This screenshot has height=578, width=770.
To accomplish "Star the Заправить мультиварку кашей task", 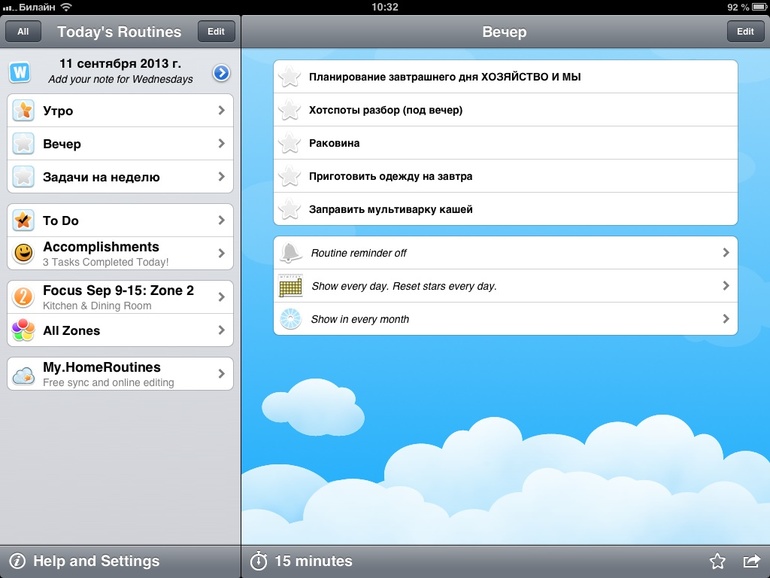I will tap(289, 209).
